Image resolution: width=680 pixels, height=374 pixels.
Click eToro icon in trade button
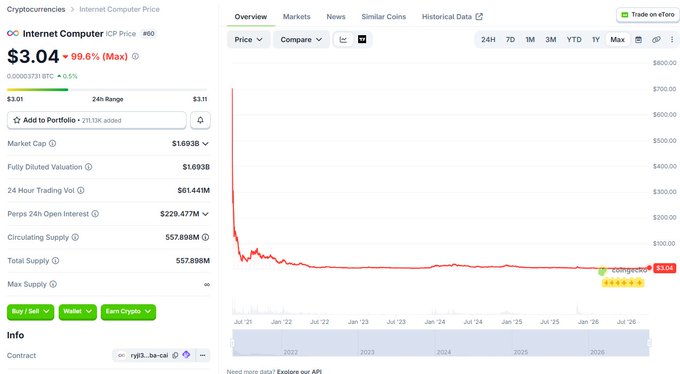pos(625,15)
